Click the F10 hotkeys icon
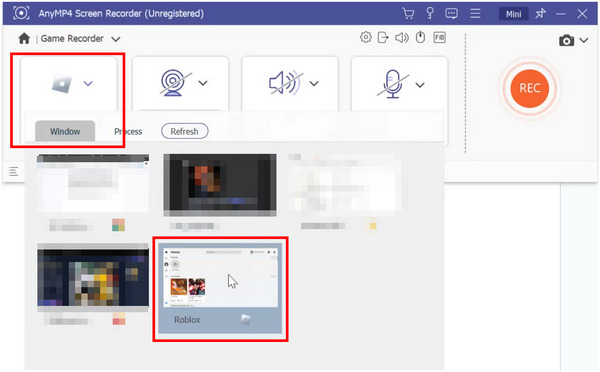 439,37
